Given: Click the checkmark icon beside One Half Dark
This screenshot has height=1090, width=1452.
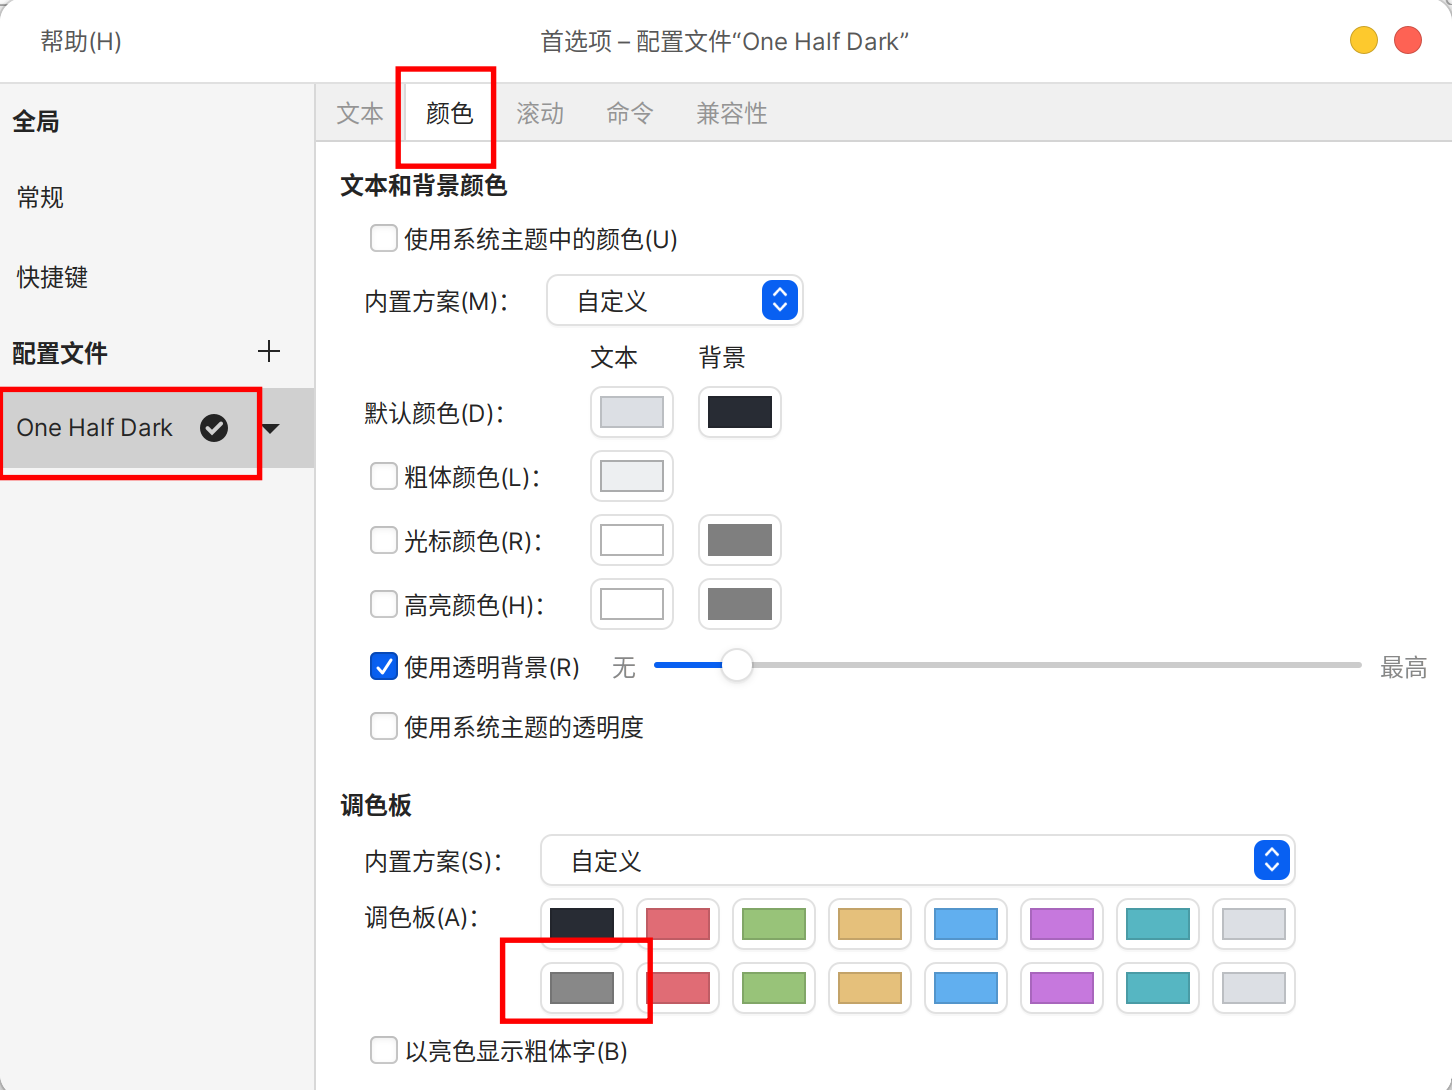Looking at the screenshot, I should (214, 428).
